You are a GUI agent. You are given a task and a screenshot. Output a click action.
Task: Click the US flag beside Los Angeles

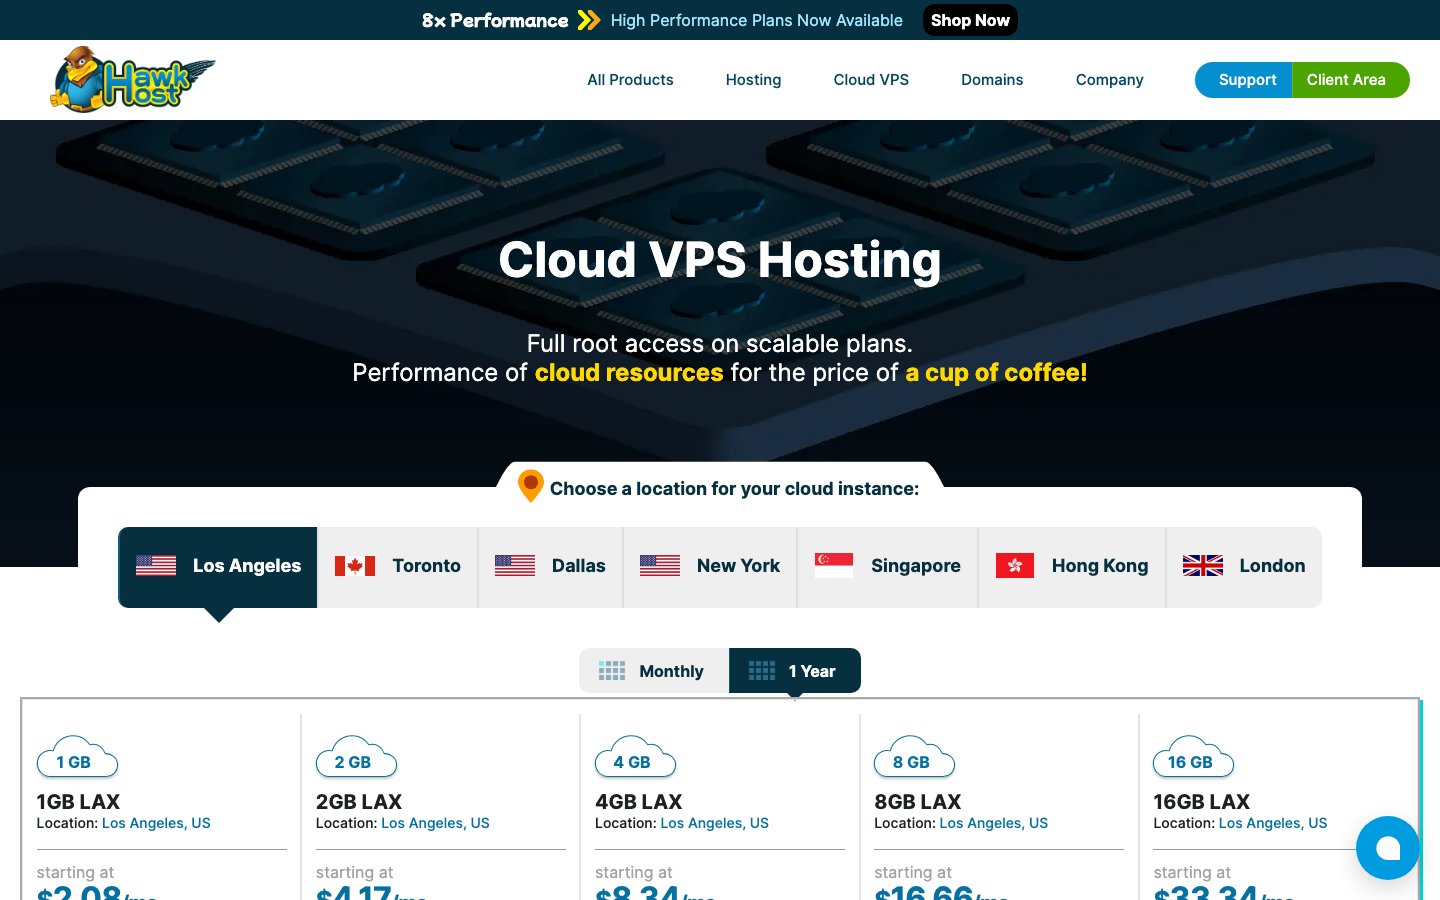click(156, 566)
